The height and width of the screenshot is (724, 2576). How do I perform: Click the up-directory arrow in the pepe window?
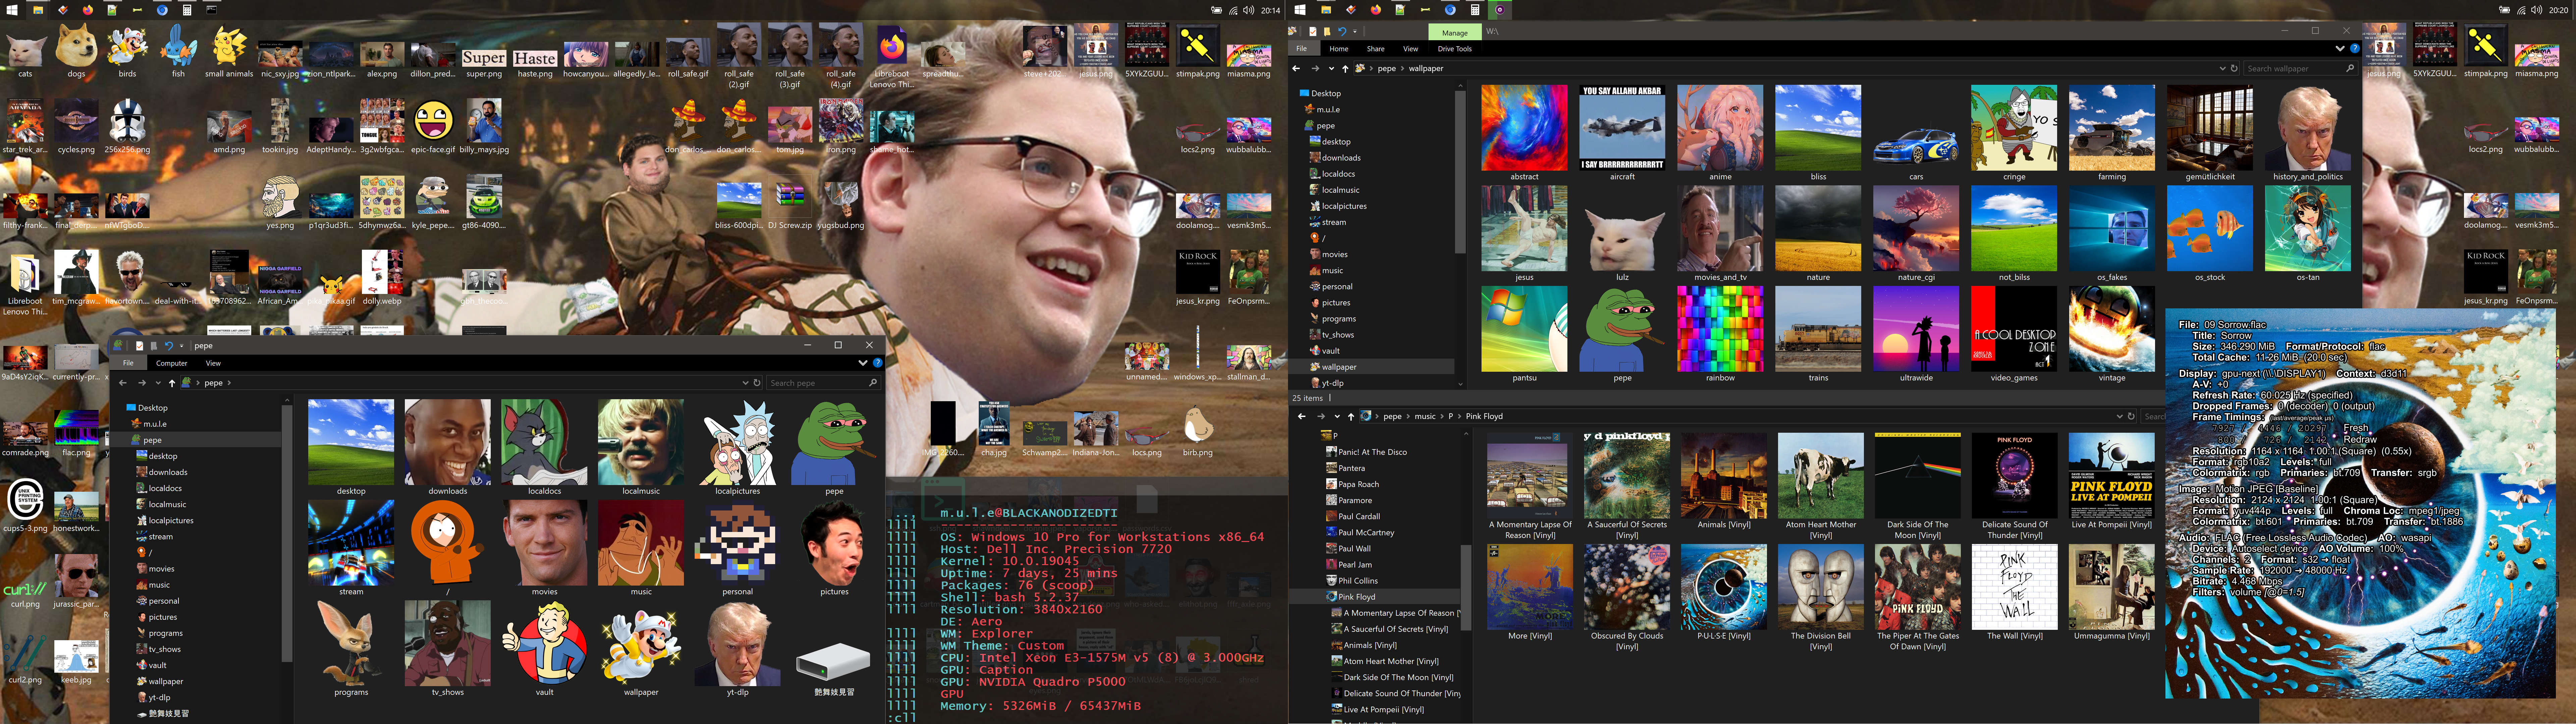click(172, 383)
